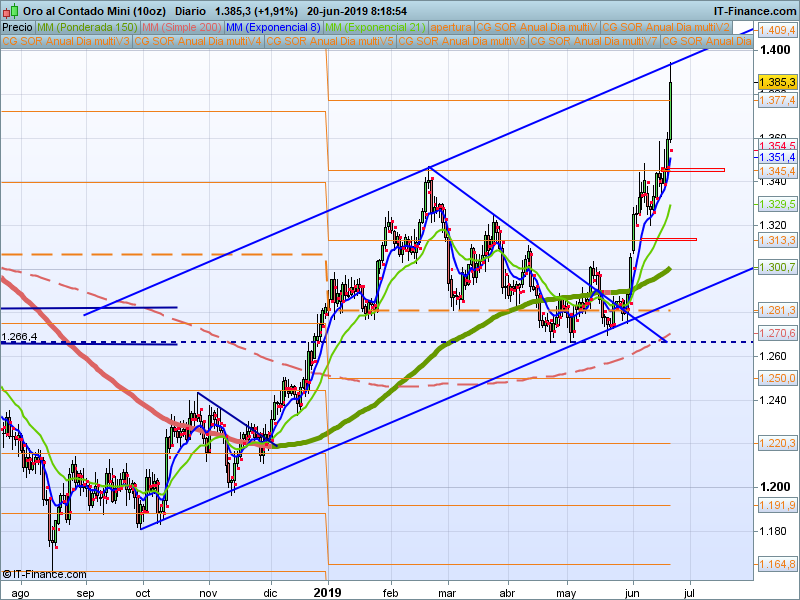Click the 1.300,7 green average label
The image size is (800, 600).
point(777,267)
